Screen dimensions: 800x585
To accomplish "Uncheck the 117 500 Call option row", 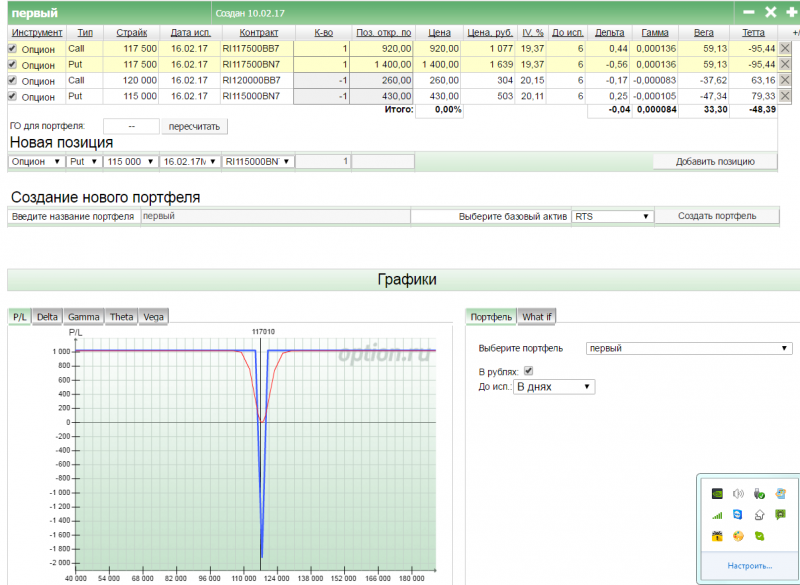I will pyautogui.click(x=13, y=48).
